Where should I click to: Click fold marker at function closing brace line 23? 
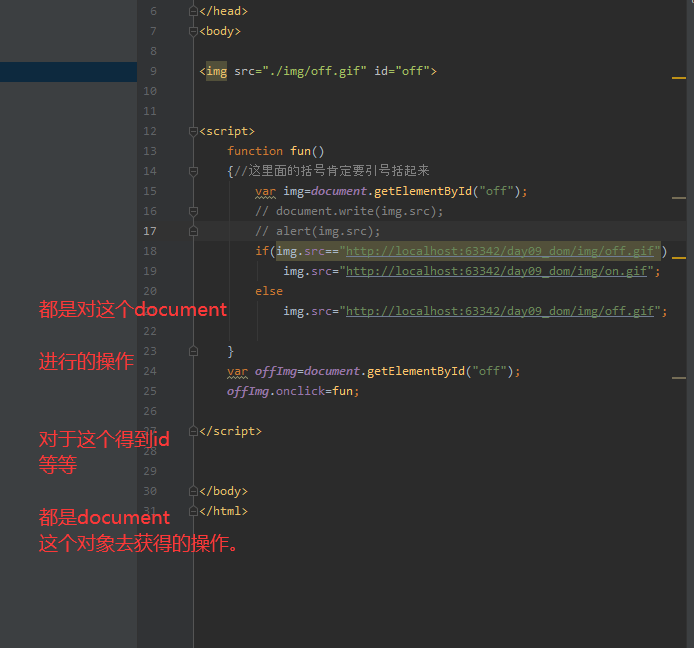(193, 351)
